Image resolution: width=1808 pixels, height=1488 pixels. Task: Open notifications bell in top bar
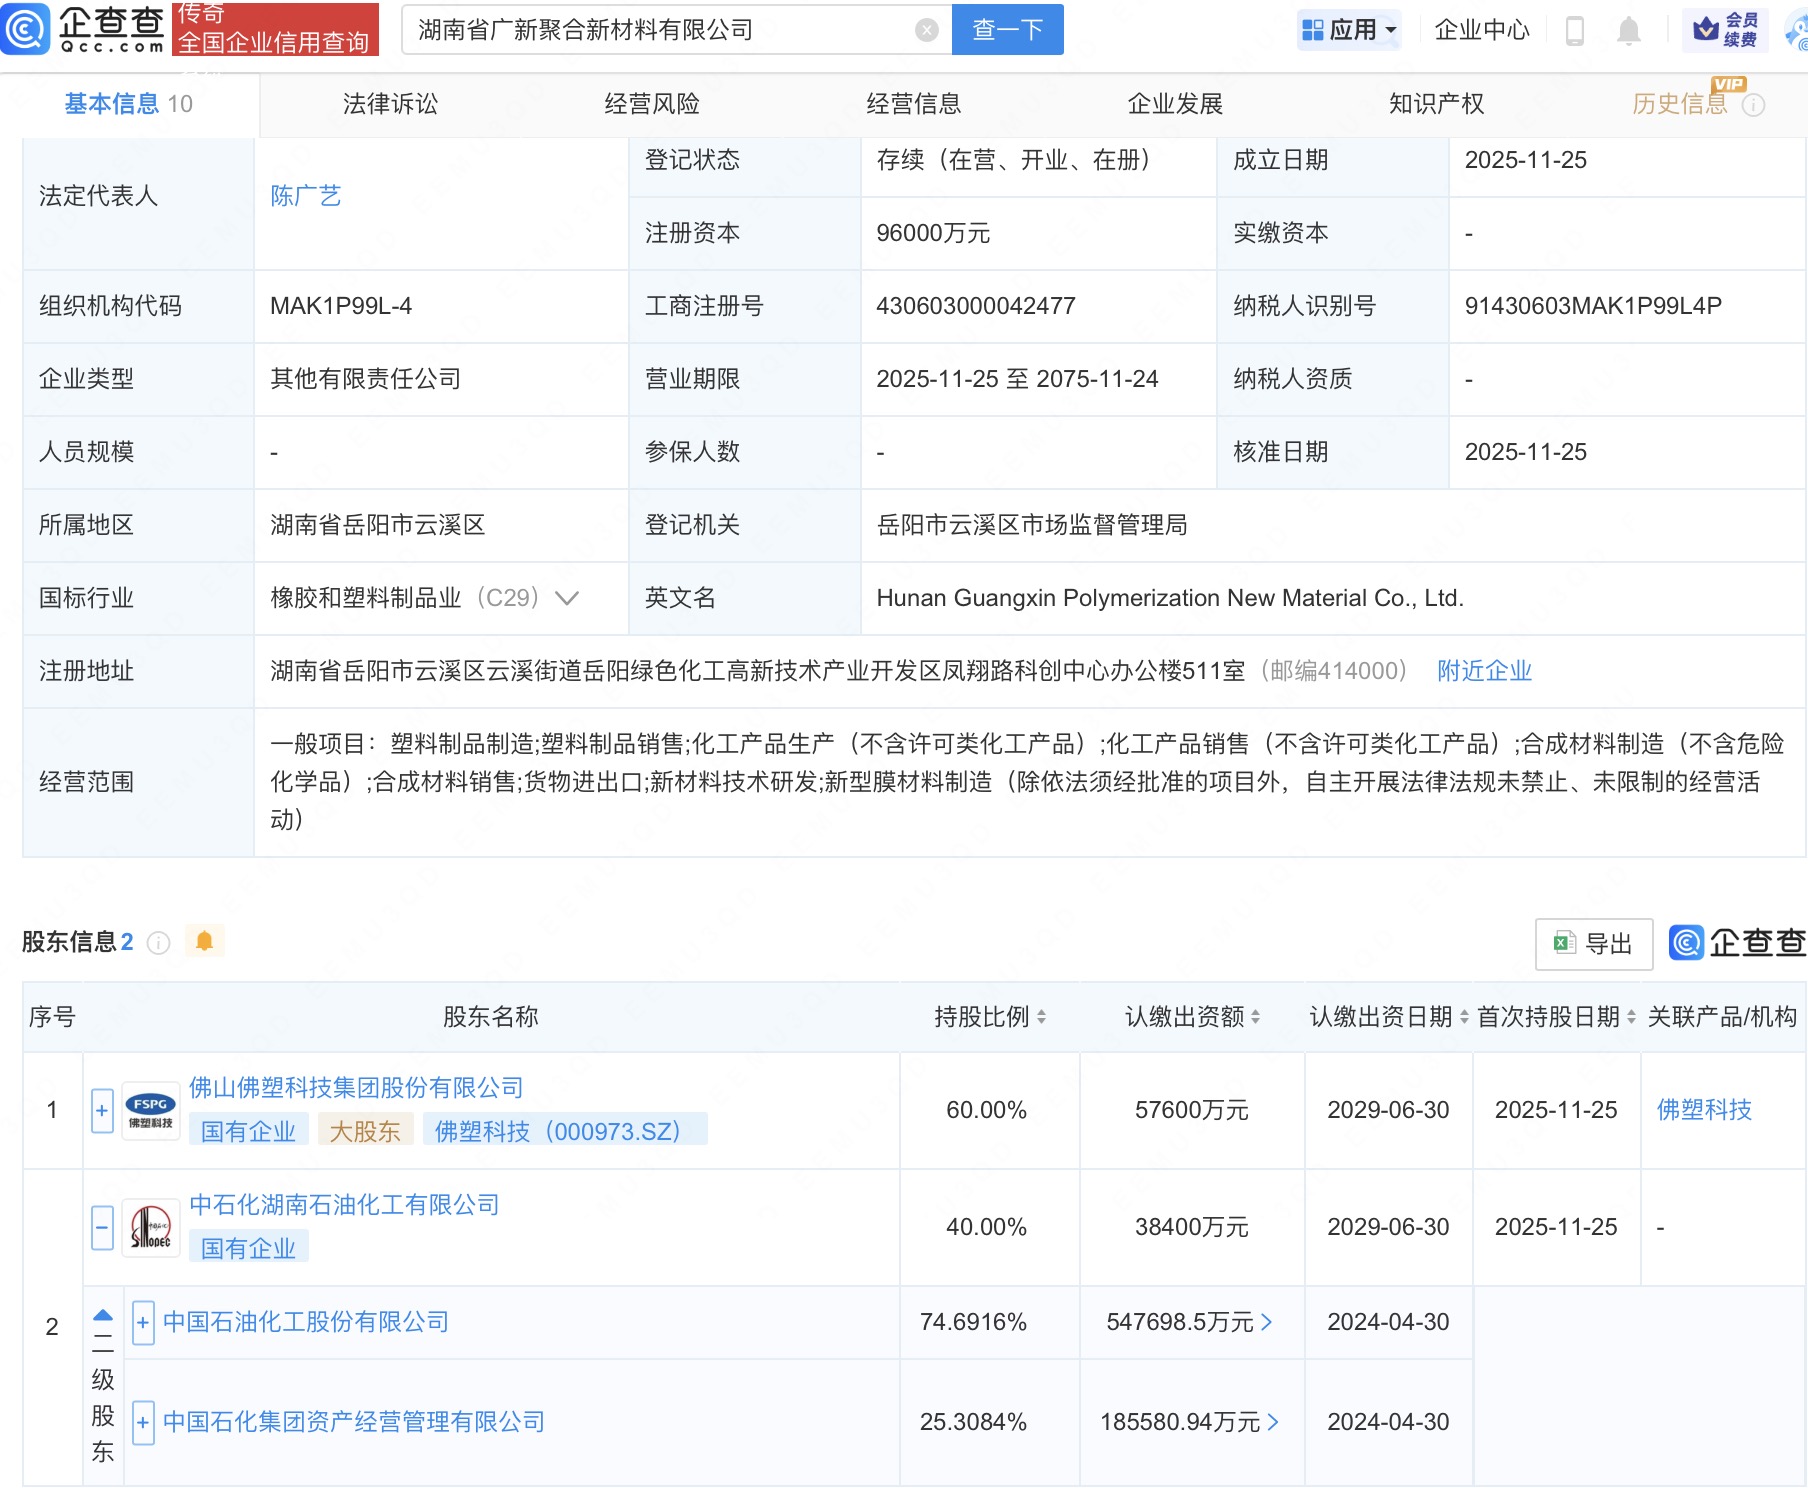coord(1628,31)
